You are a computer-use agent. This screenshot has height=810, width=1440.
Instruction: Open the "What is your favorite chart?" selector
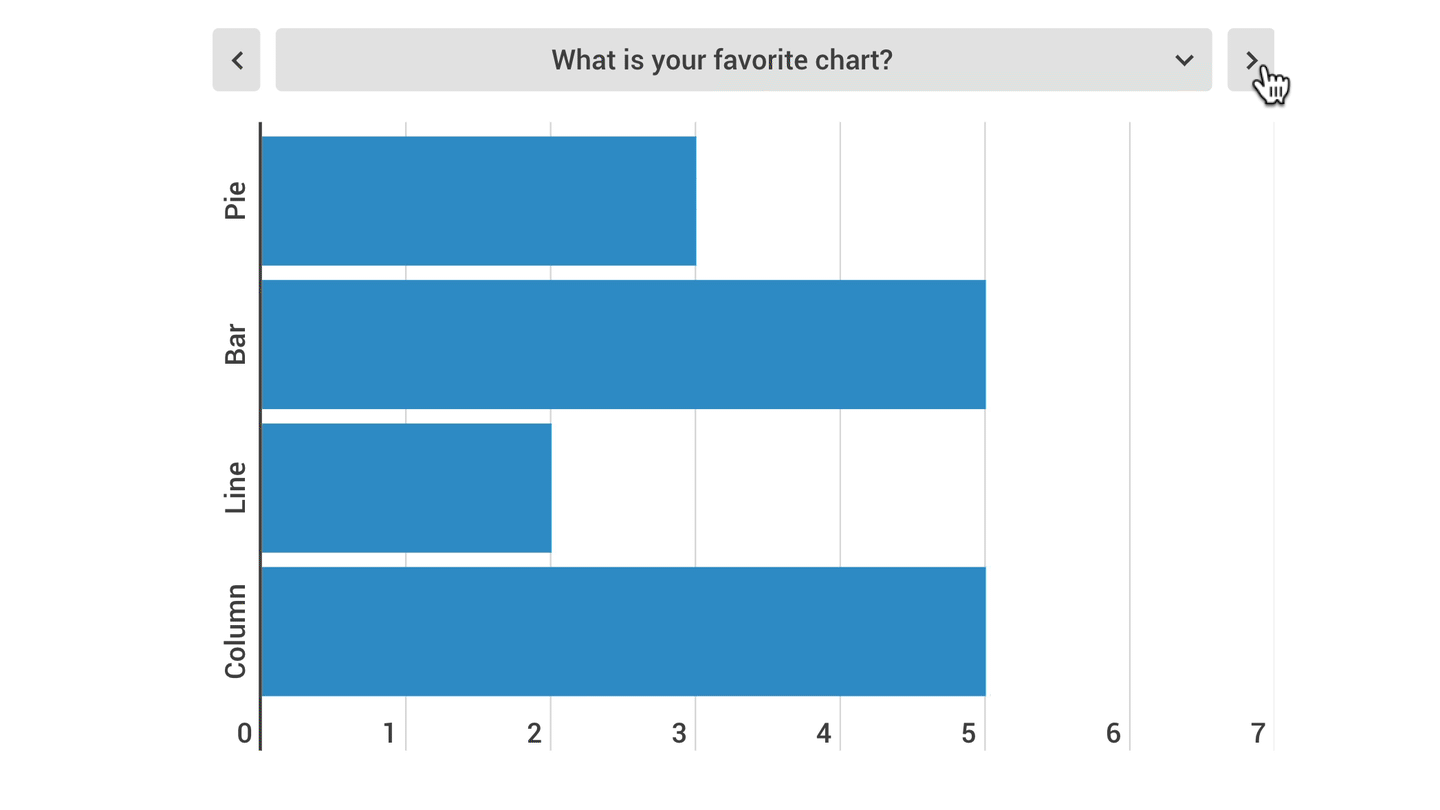(722, 60)
